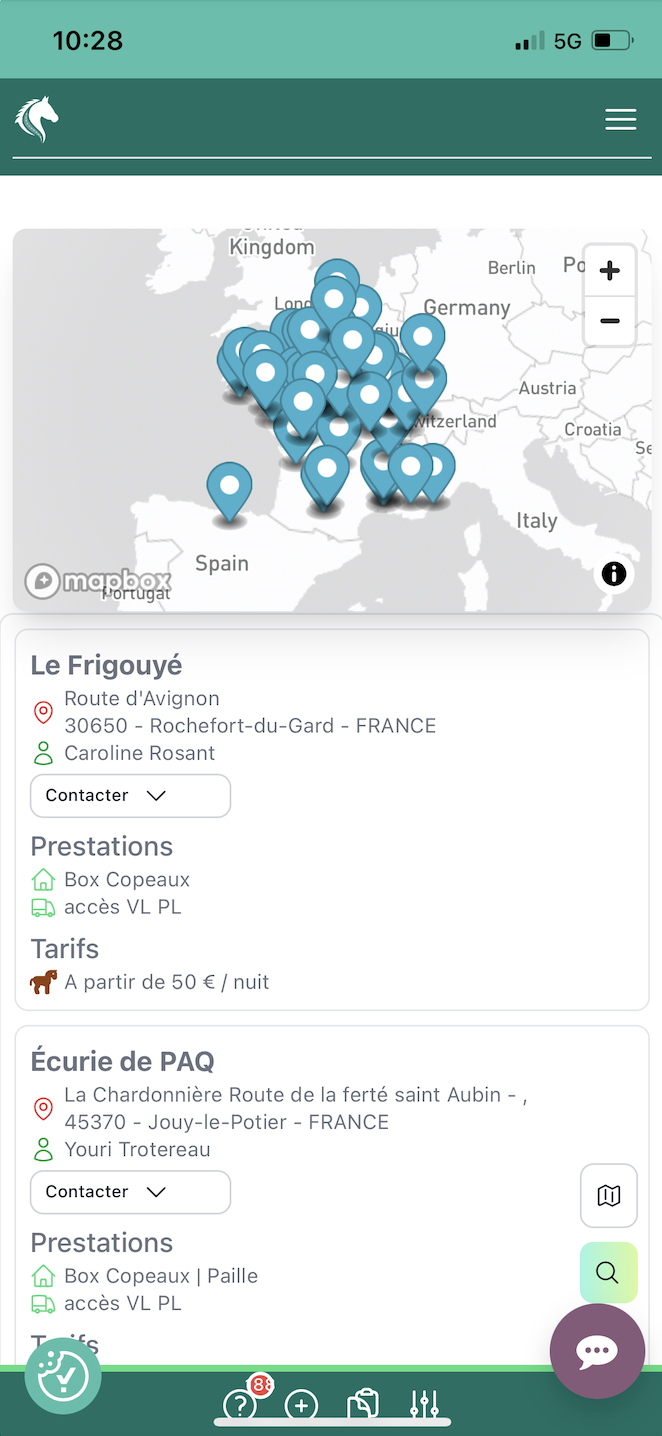Expand Contacter dropdown for Le Frigouyé
This screenshot has width=662, height=1436.
point(130,796)
